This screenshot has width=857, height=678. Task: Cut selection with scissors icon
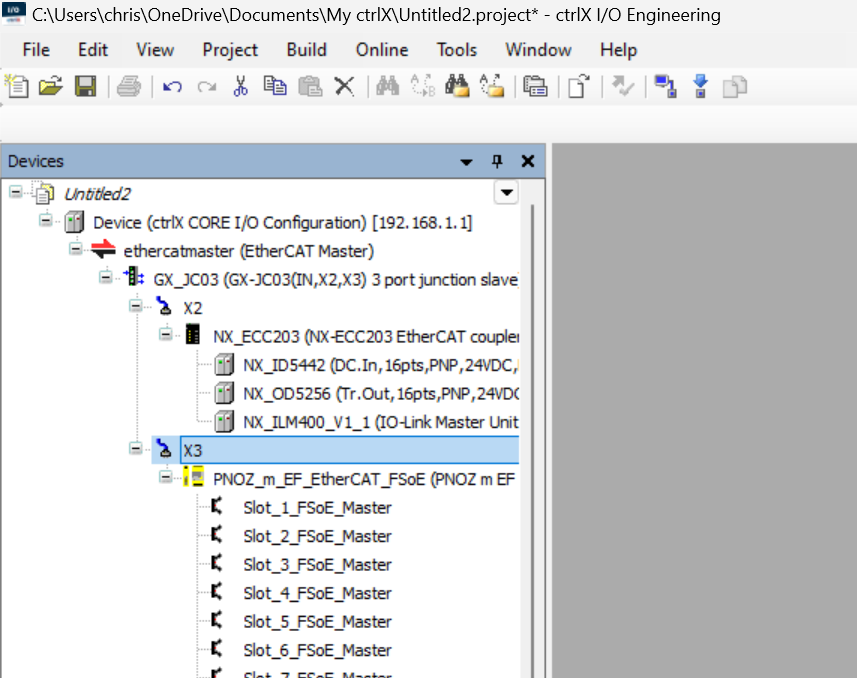240,86
